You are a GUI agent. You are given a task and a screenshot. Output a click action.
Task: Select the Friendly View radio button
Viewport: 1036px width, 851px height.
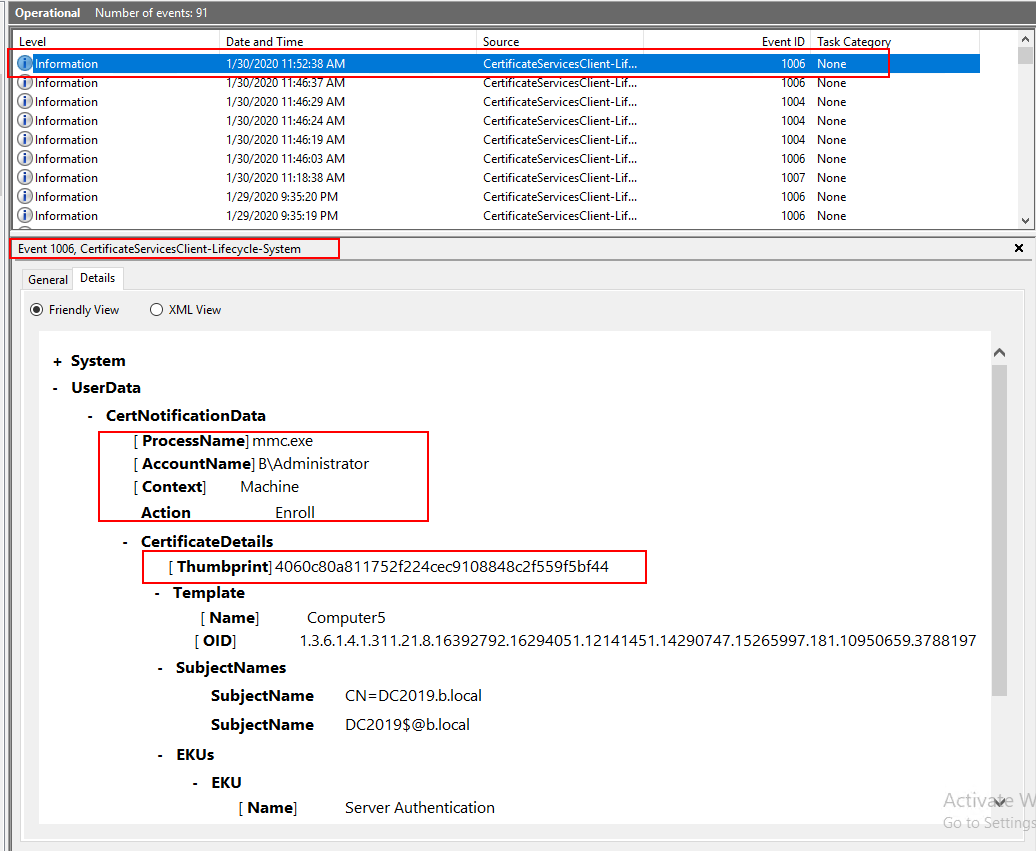(38, 310)
